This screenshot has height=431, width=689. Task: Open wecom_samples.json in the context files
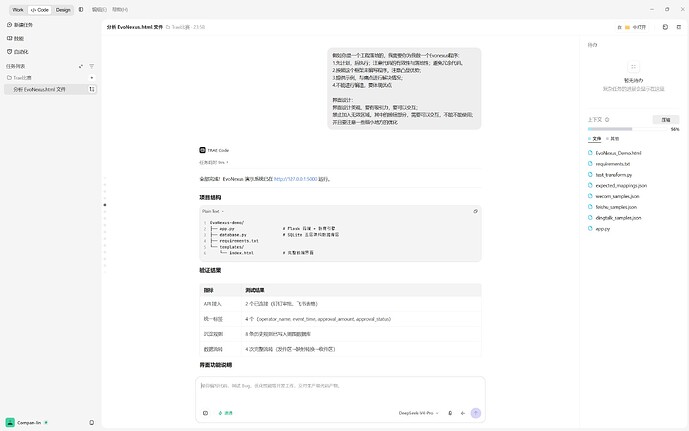(x=617, y=196)
